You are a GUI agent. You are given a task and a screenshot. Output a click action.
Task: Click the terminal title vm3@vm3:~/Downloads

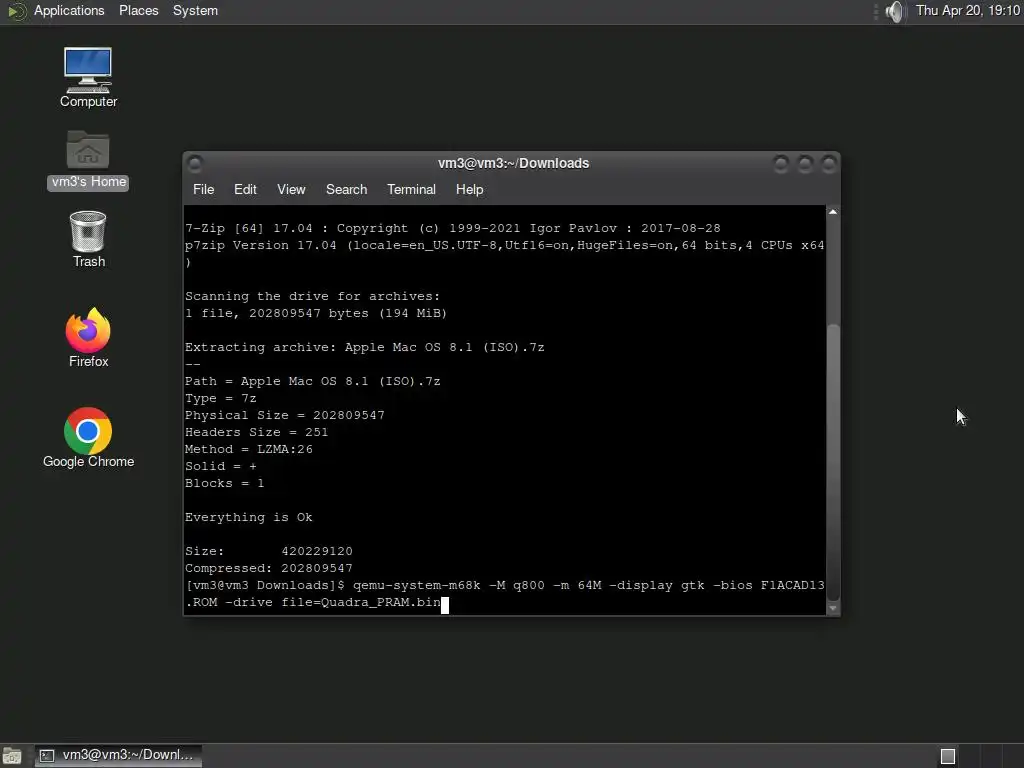[x=513, y=163]
